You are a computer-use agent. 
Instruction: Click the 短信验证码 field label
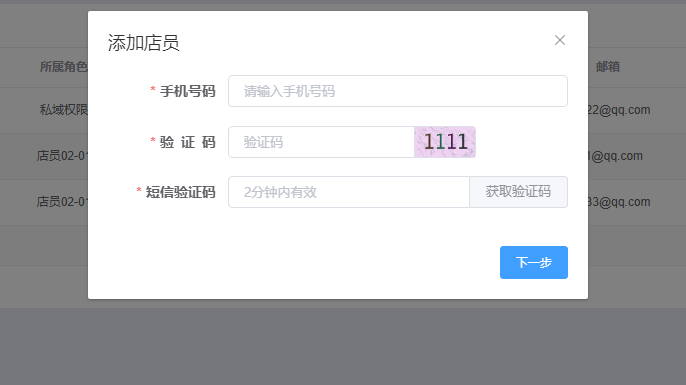[180, 192]
